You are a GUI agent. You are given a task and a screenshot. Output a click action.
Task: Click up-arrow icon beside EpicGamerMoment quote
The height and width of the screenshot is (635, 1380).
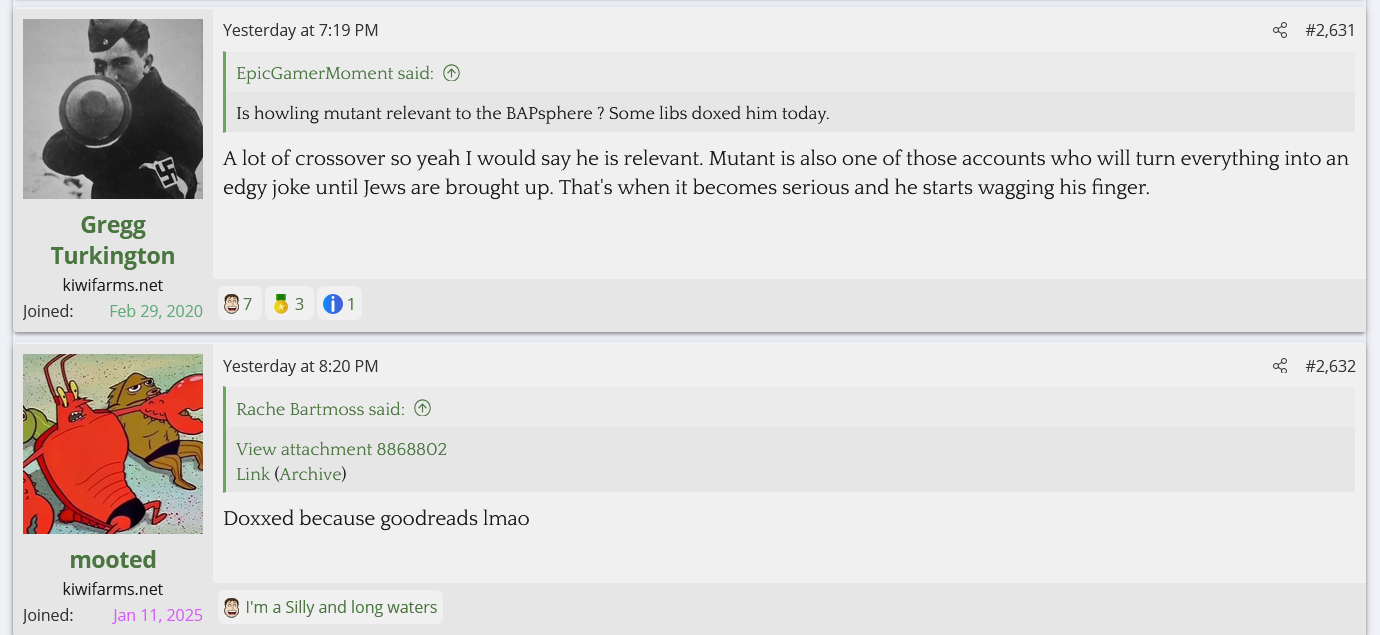pos(451,73)
